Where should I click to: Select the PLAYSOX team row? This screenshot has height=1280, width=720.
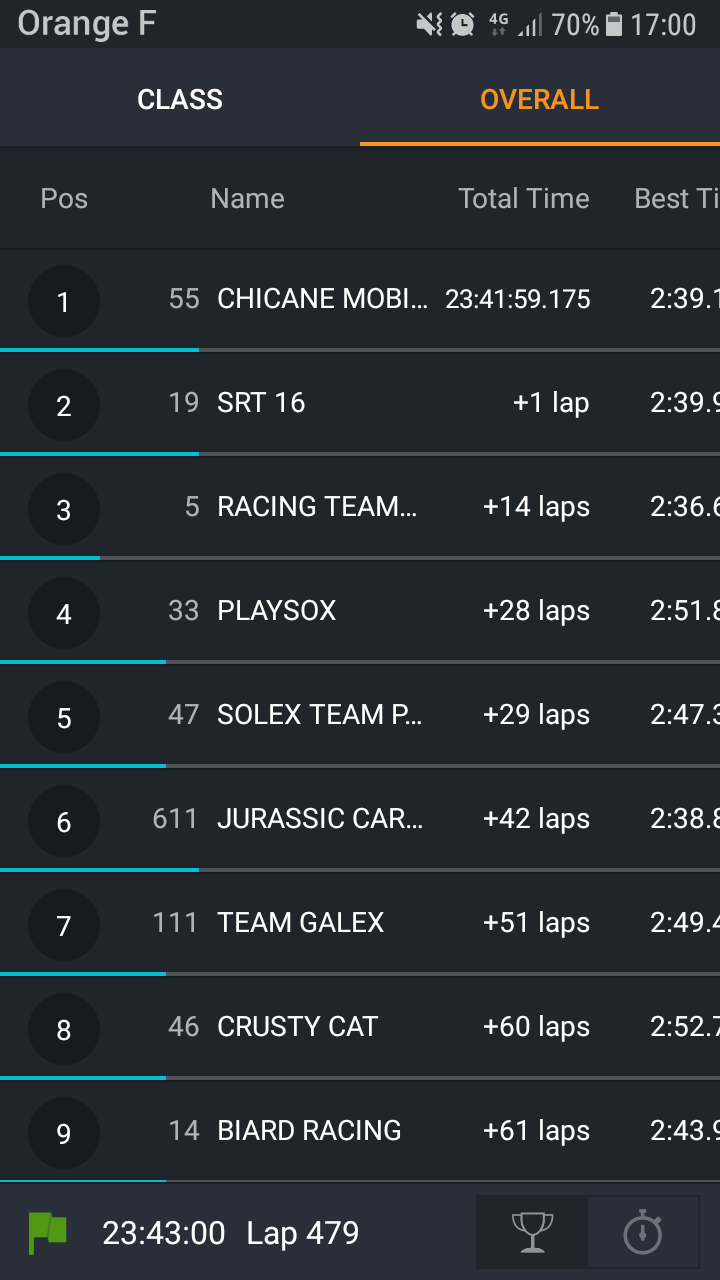pyautogui.click(x=277, y=611)
